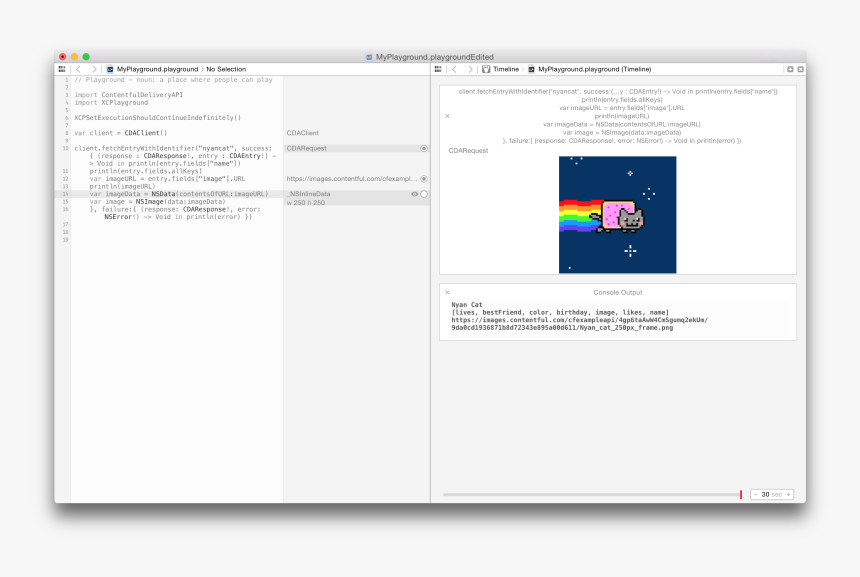Toggle value history for CDARequest result
Viewport: 860px width, 577px height.
[x=424, y=149]
